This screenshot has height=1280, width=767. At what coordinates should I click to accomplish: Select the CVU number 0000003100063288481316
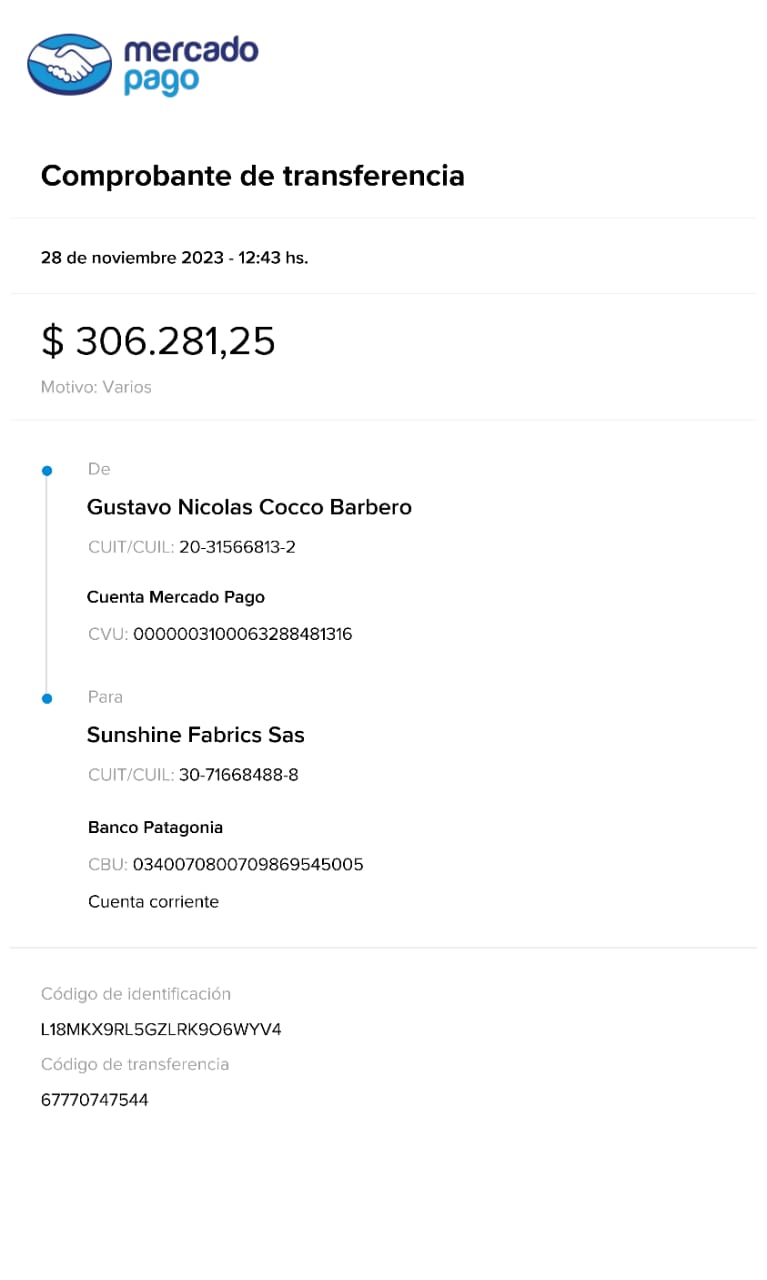coord(242,634)
